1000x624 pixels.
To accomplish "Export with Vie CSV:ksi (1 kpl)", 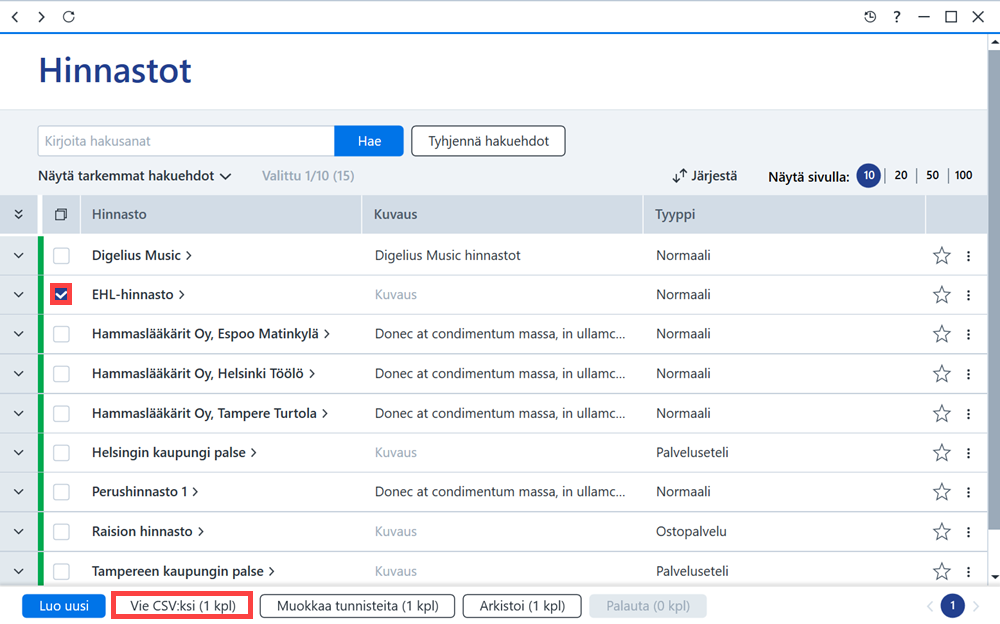I will [x=182, y=605].
